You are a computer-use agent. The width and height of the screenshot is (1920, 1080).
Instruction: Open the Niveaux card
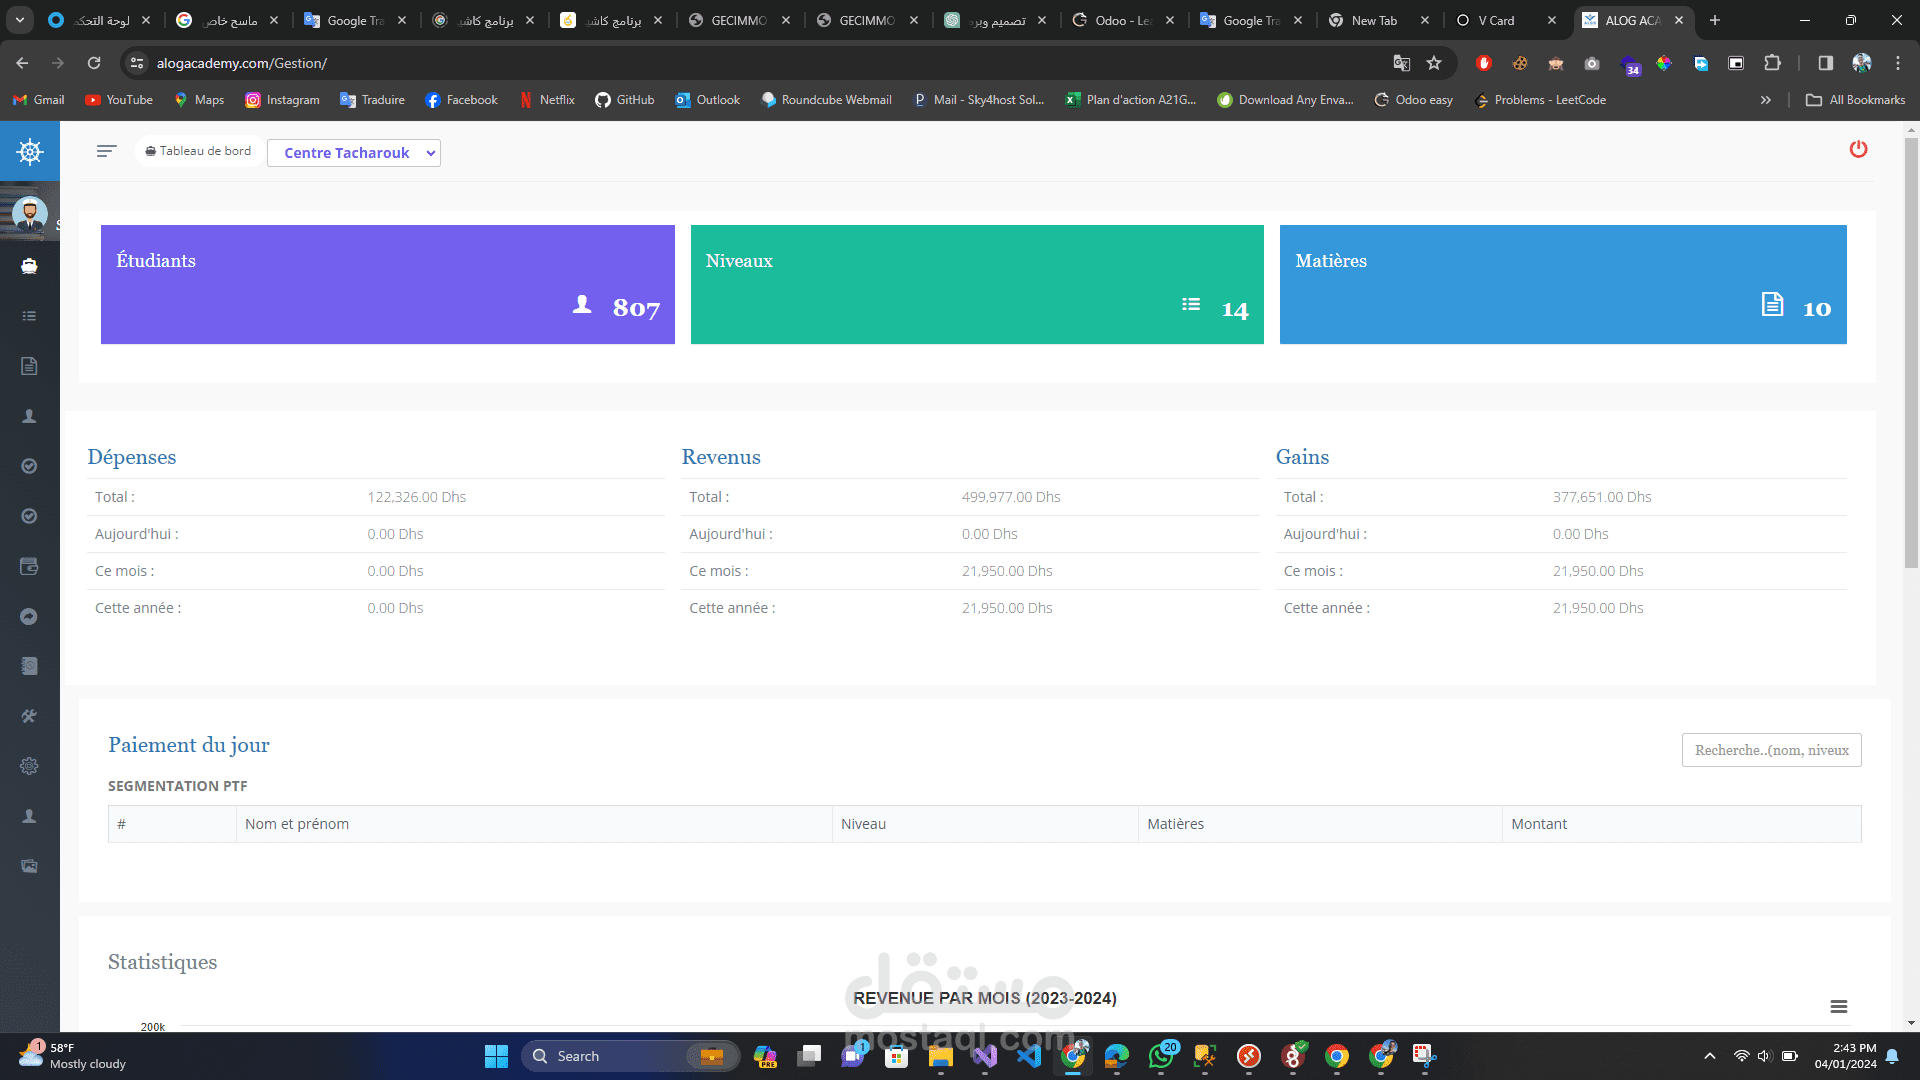pyautogui.click(x=977, y=284)
